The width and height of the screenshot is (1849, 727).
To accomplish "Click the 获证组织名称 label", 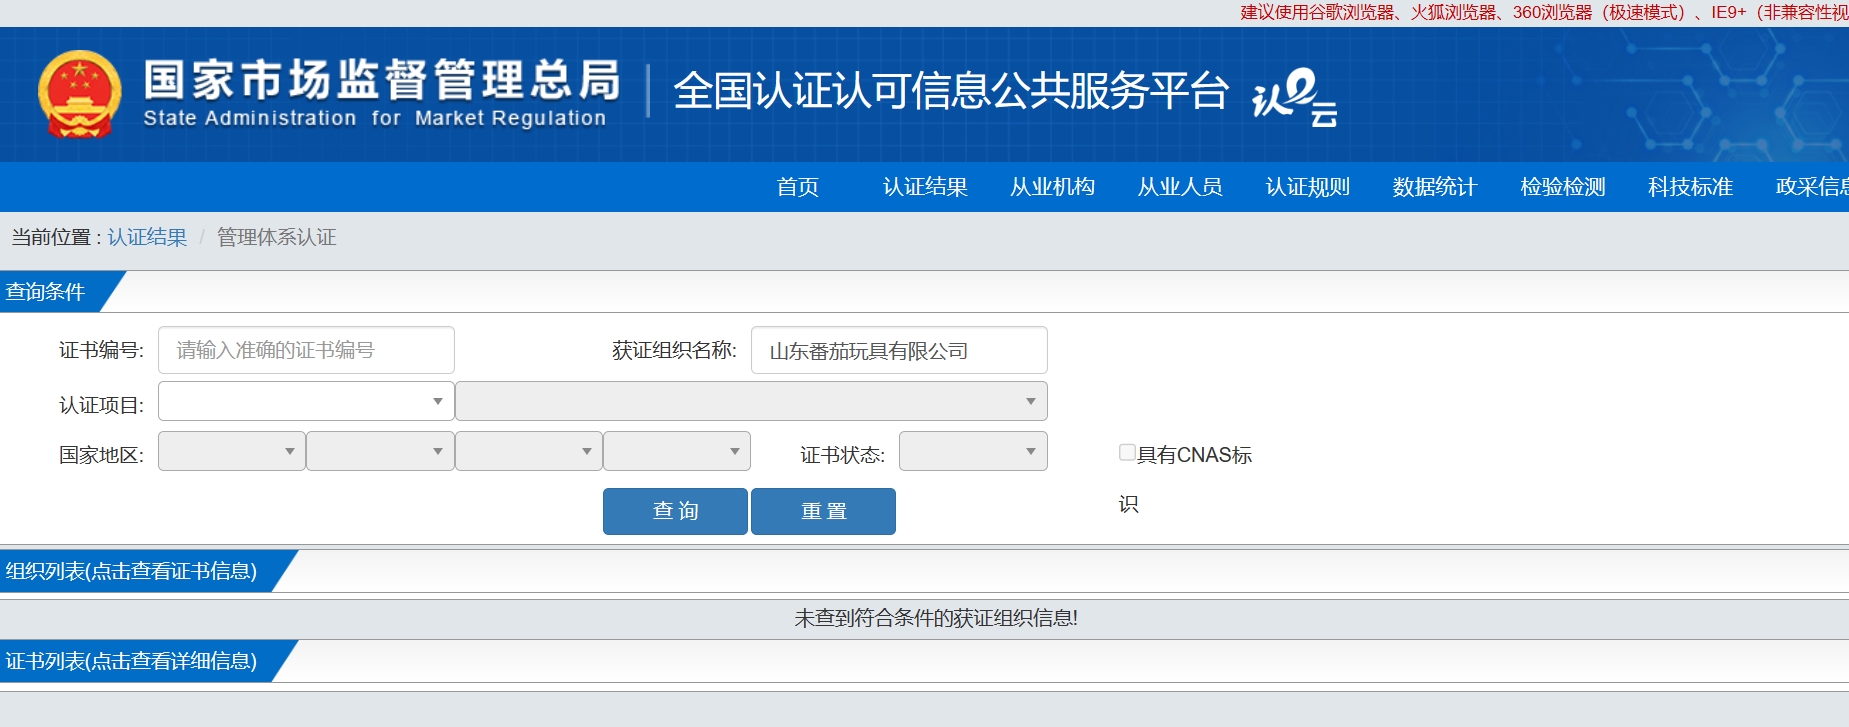I will click(x=674, y=350).
